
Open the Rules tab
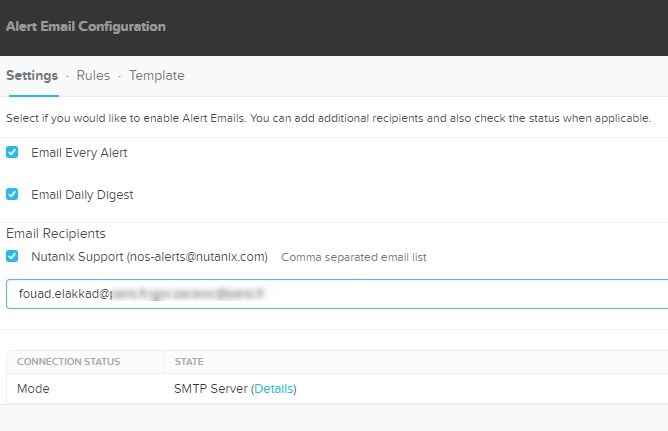coord(93,76)
